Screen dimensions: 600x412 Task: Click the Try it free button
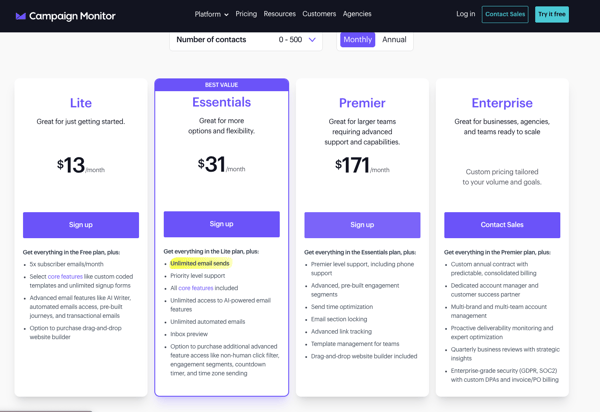tap(552, 14)
